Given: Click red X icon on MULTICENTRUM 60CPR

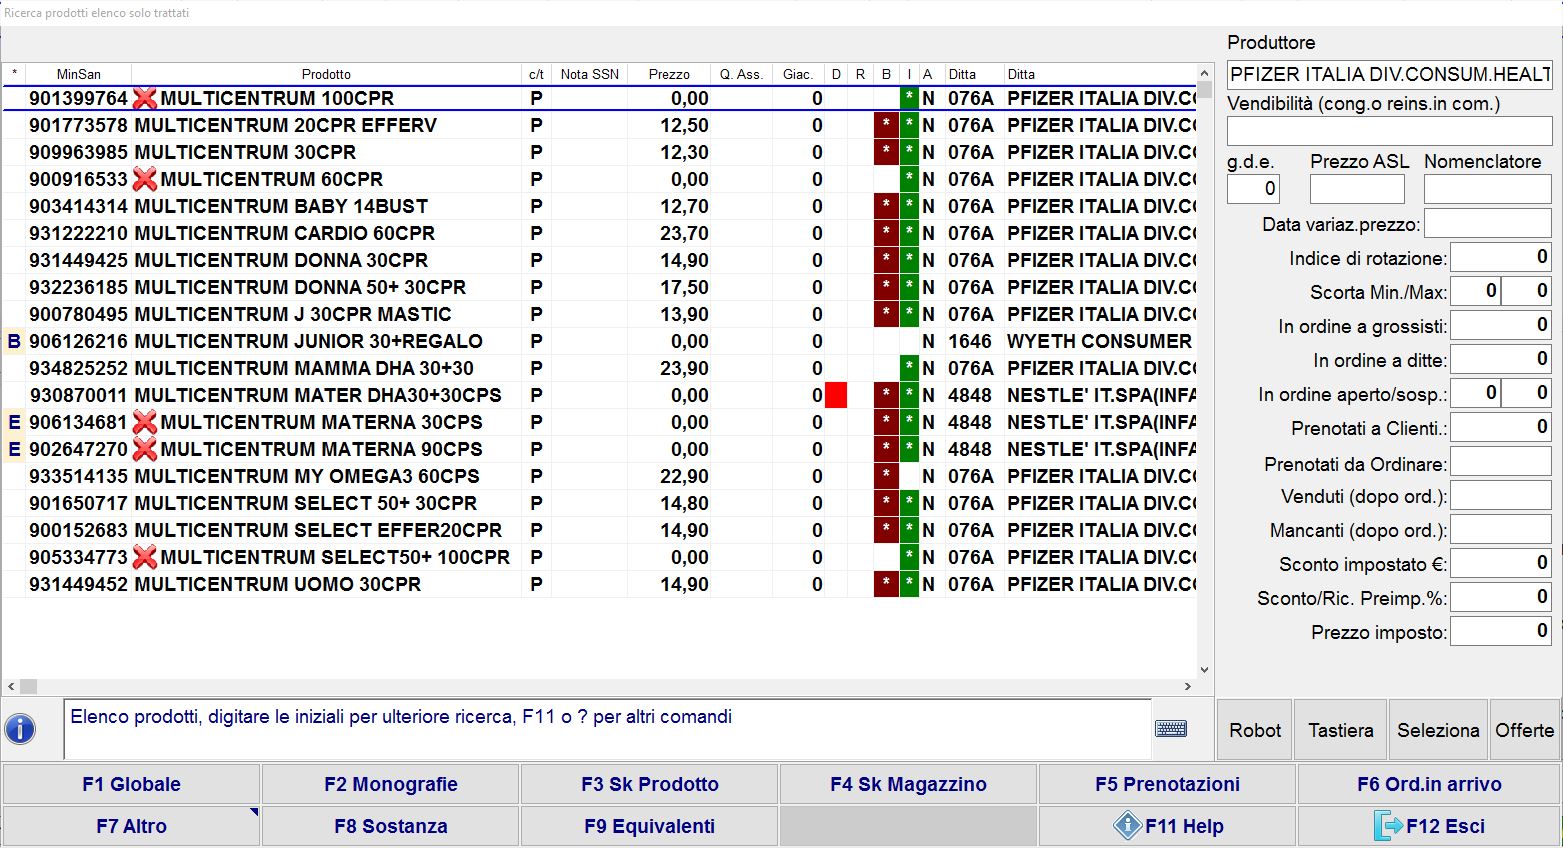Looking at the screenshot, I should pos(145,179).
